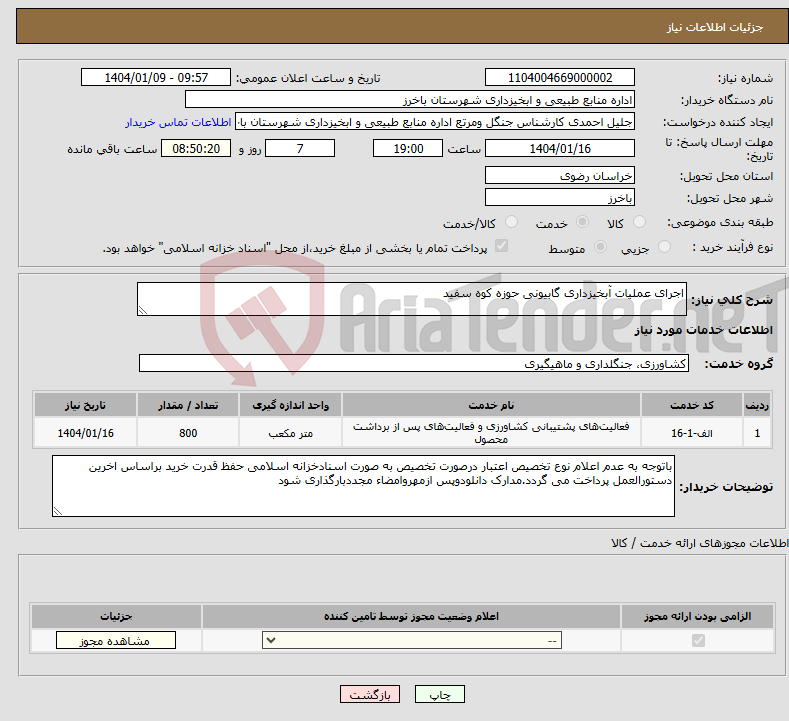Click the واحد اندازه گیری column header
This screenshot has height=721, width=789.
point(290,405)
